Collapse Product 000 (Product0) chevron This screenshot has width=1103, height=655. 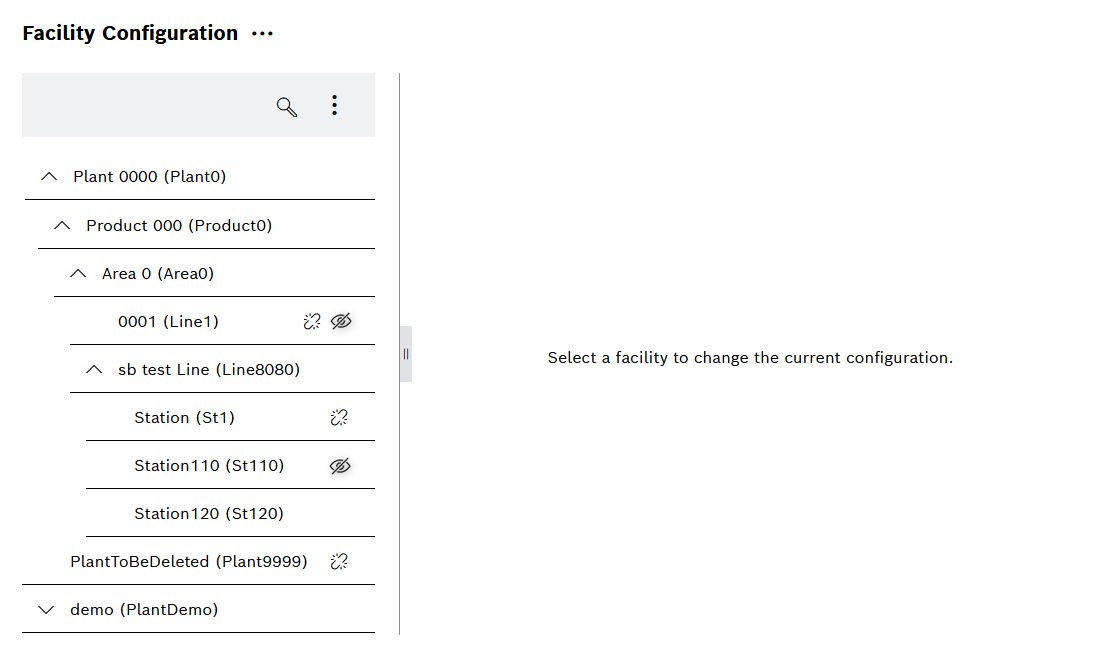62,226
